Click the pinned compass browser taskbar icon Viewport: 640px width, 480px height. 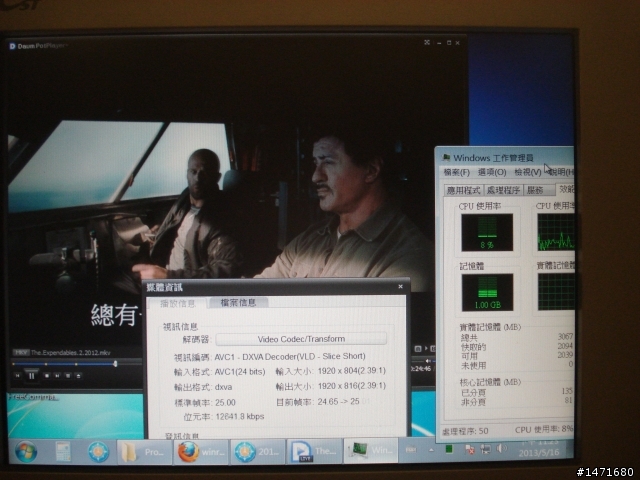click(x=98, y=452)
